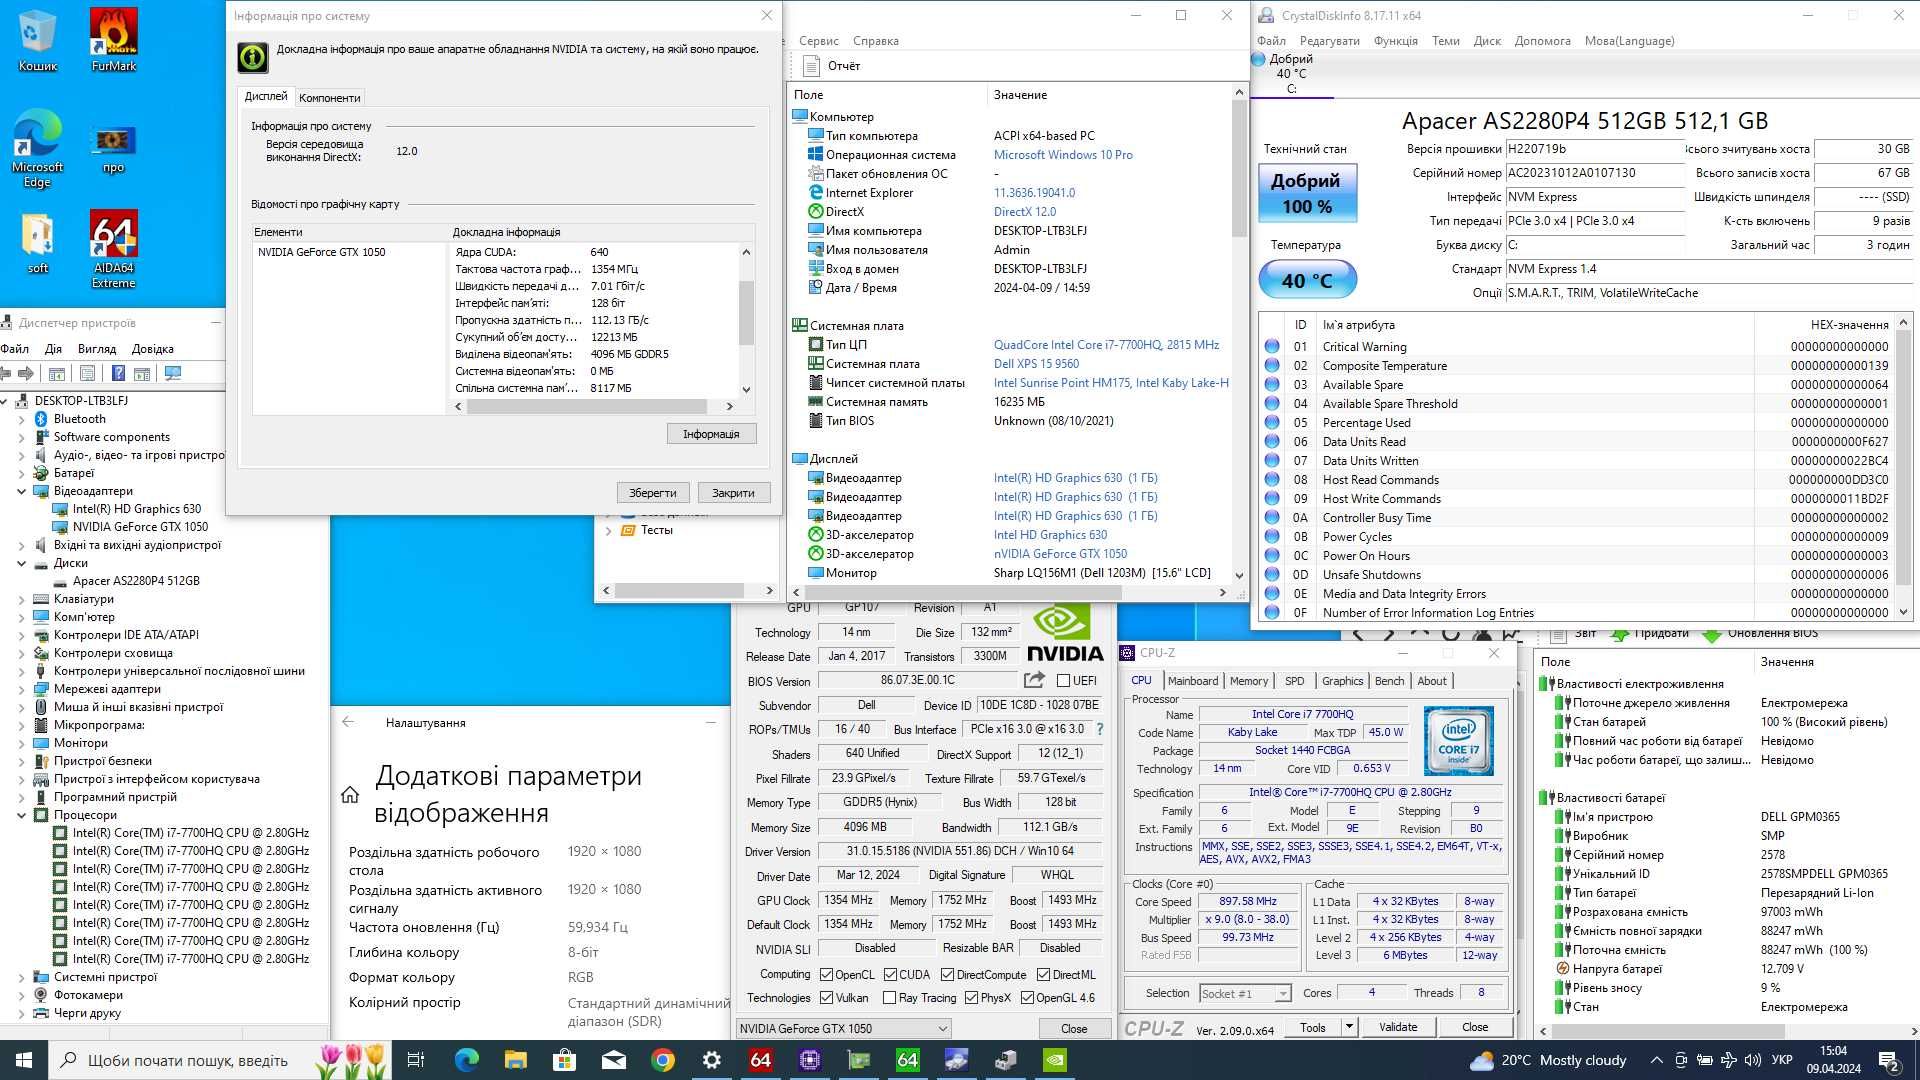Click the GPU-Z BIOS export share icon

pyautogui.click(x=1034, y=680)
